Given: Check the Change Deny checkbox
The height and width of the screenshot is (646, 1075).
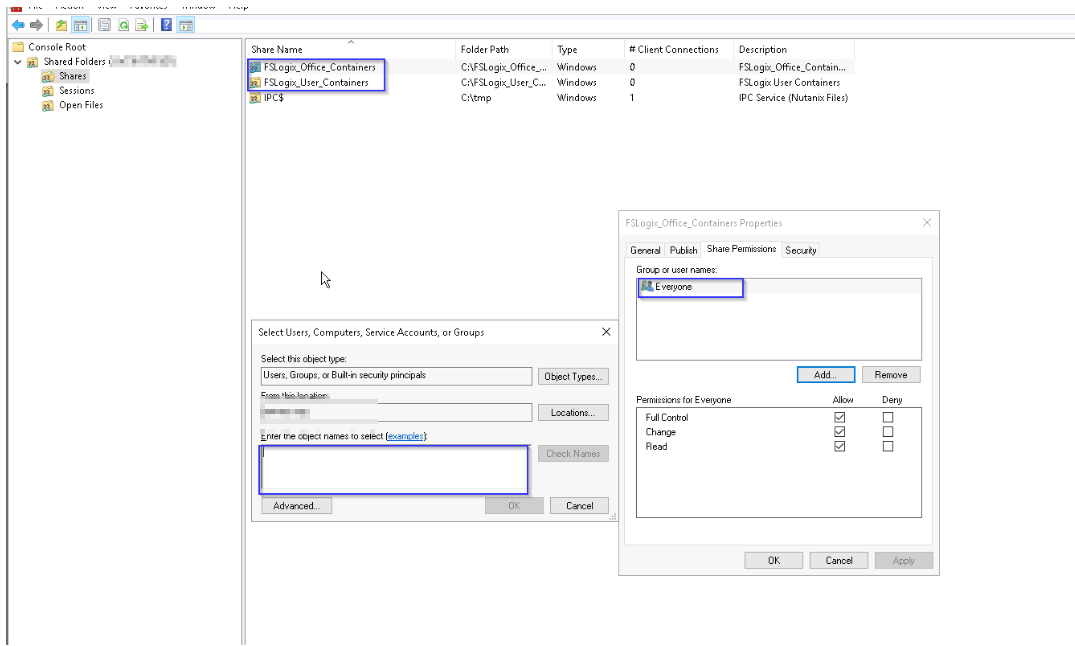Looking at the screenshot, I should [888, 431].
